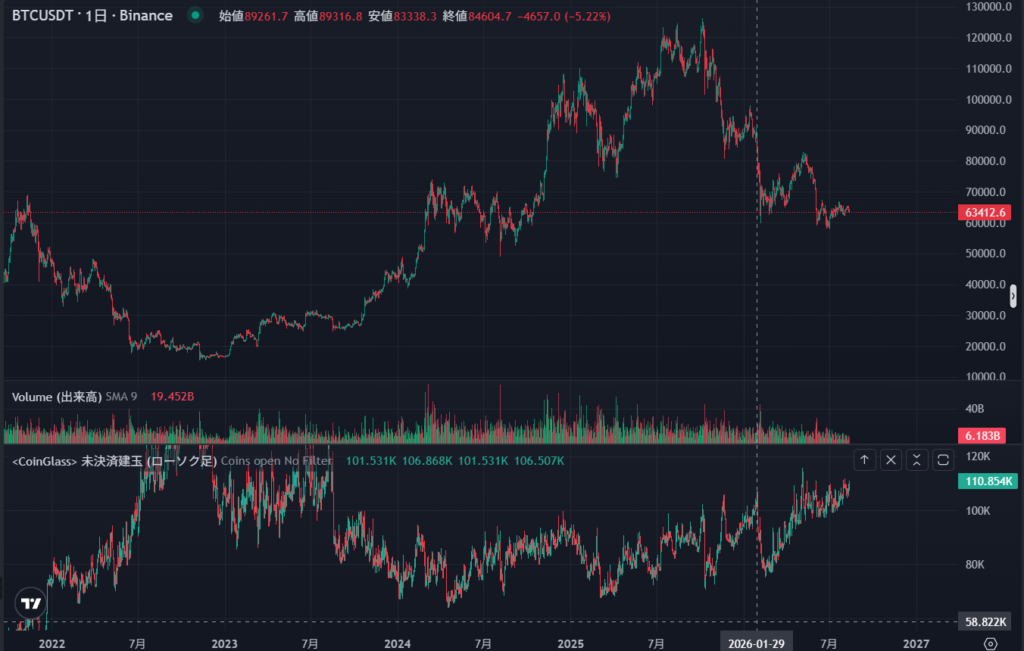Move the CoinGlass pane up with the arrow icon
The height and width of the screenshot is (651, 1024).
(864, 460)
